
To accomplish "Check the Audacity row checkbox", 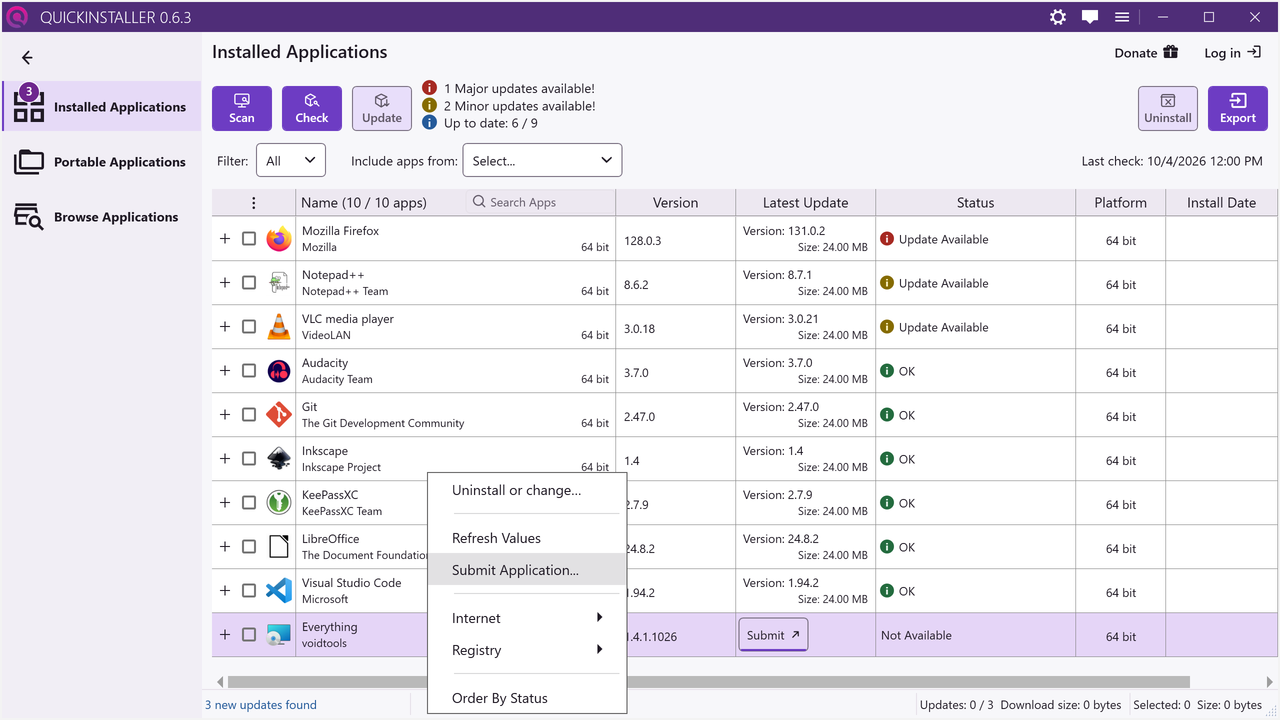I will [x=249, y=371].
